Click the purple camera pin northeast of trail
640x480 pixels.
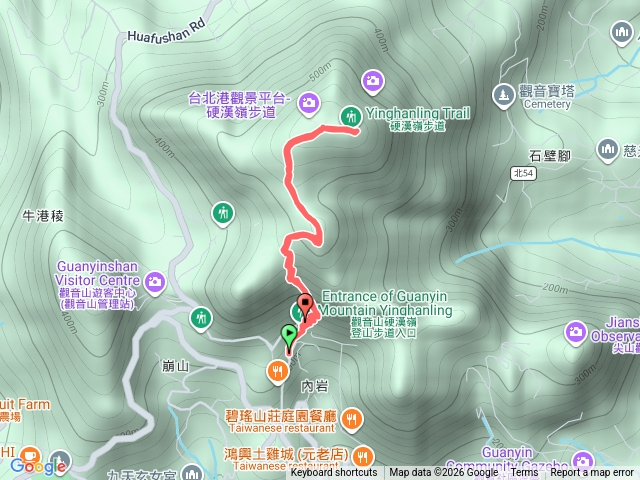pyautogui.click(x=373, y=81)
